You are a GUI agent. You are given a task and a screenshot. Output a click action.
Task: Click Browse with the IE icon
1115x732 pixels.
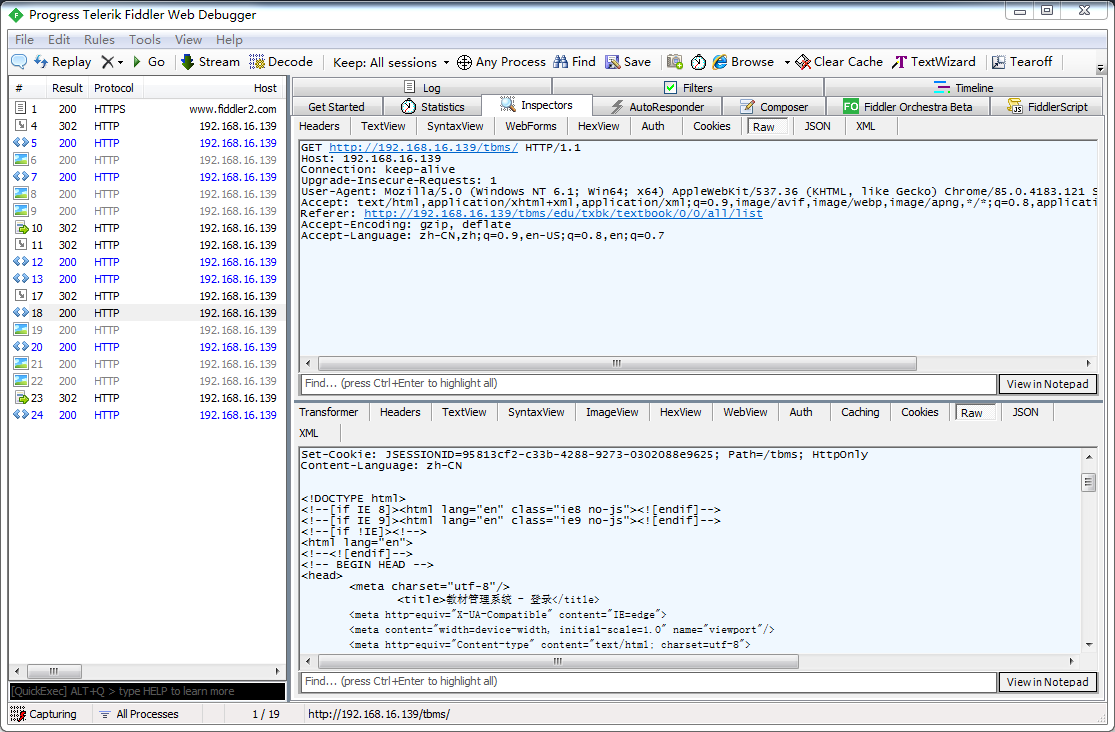pyautogui.click(x=743, y=62)
